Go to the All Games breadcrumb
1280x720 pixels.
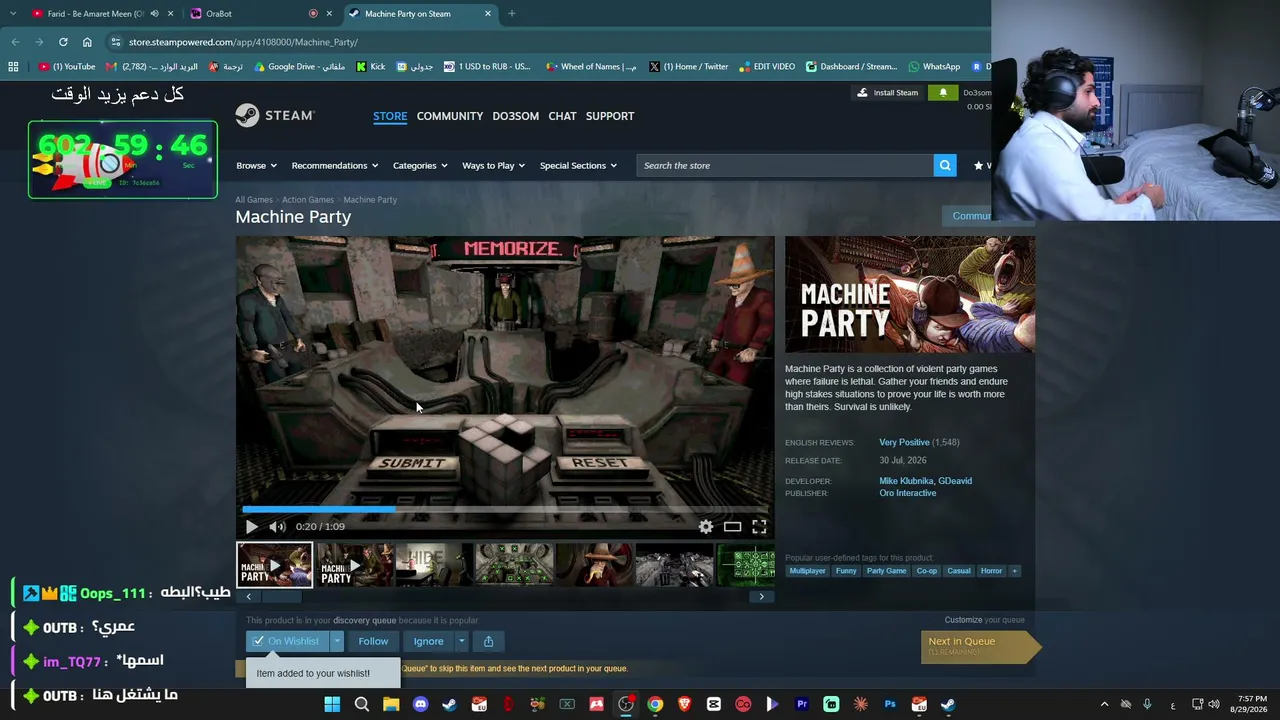click(254, 200)
